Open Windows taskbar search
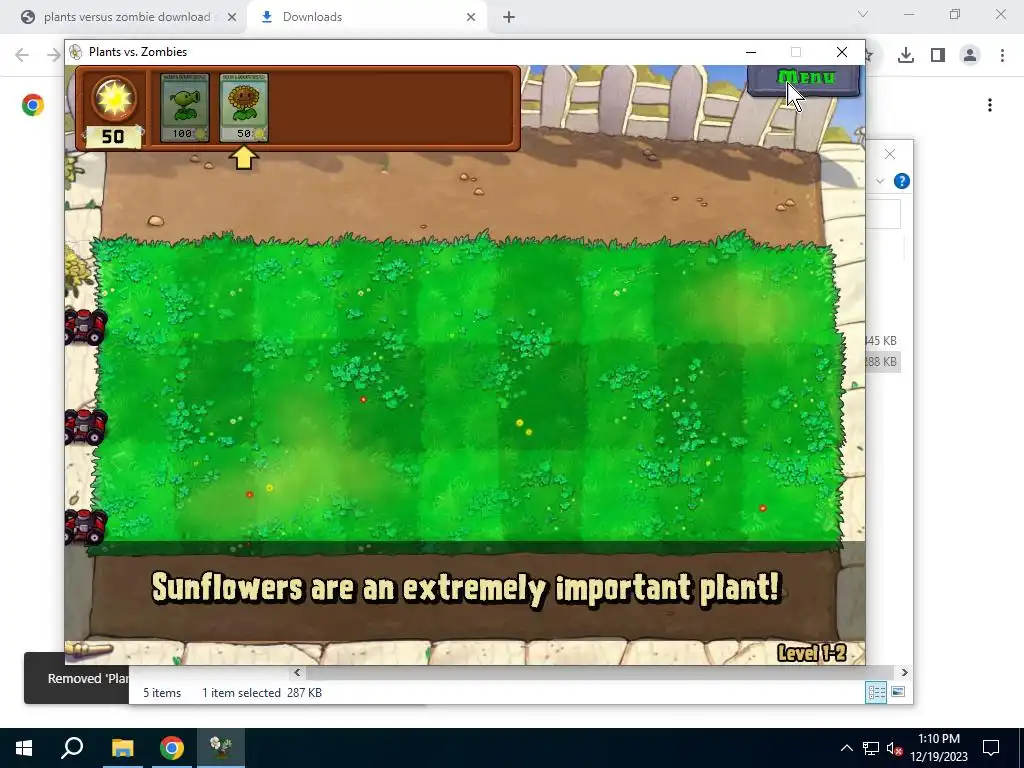The width and height of the screenshot is (1024, 768). (72, 748)
